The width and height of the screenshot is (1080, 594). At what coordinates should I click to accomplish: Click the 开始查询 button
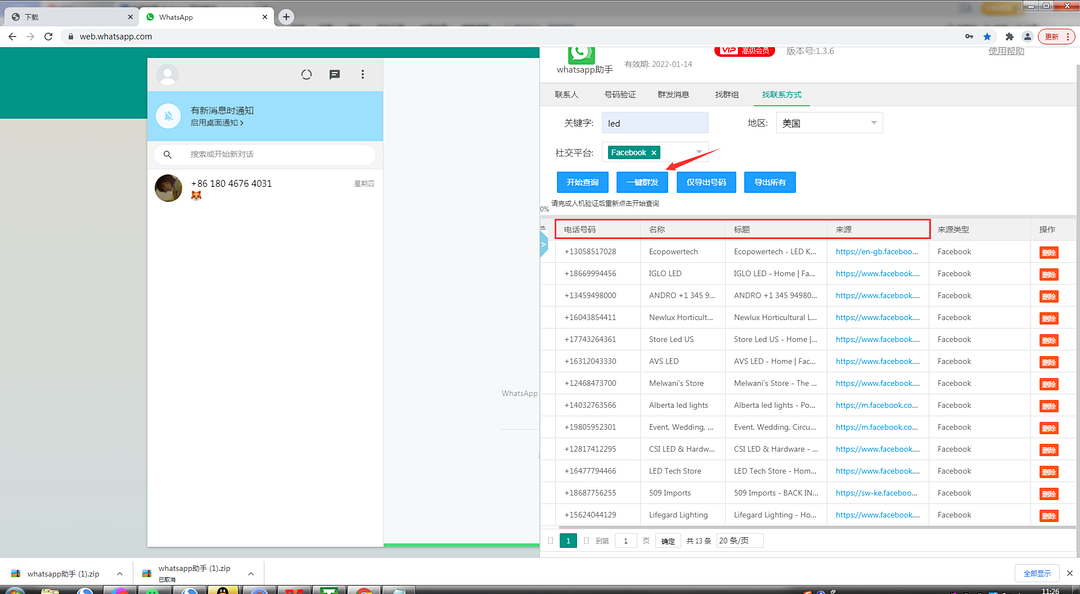[583, 183]
